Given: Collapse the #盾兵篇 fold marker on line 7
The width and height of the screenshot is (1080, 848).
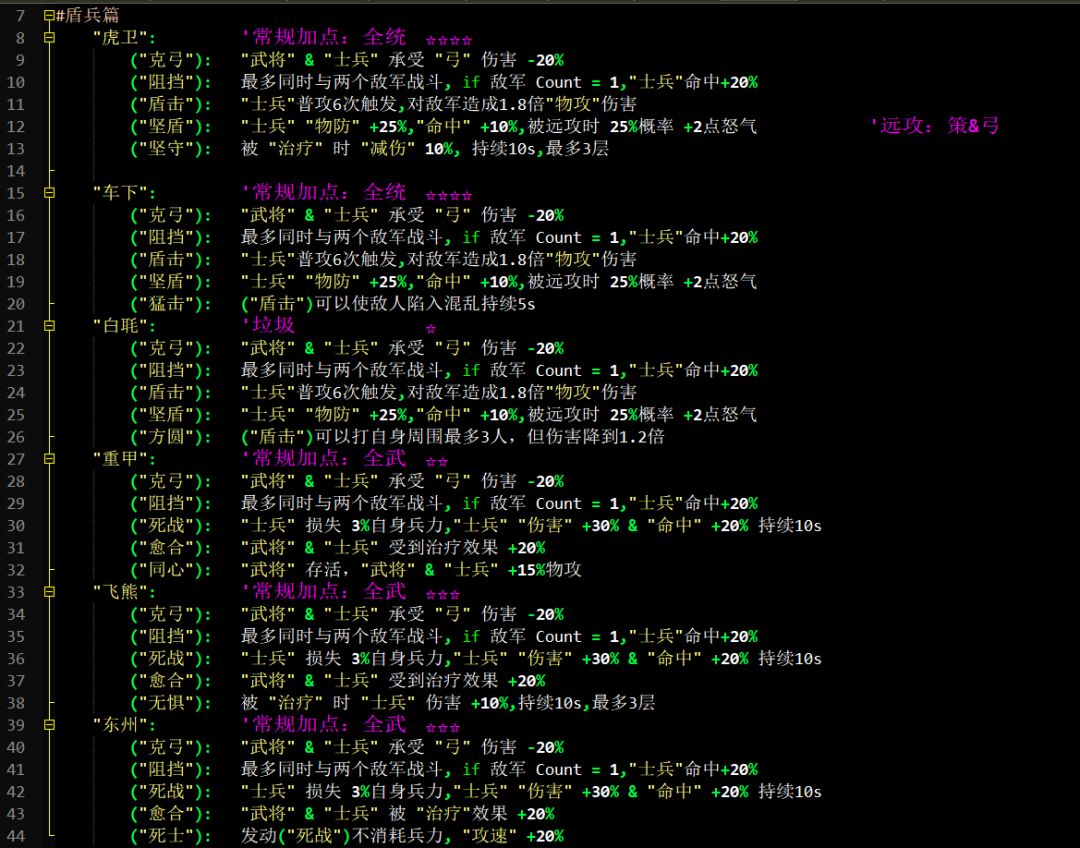Looking at the screenshot, I should [x=49, y=15].
